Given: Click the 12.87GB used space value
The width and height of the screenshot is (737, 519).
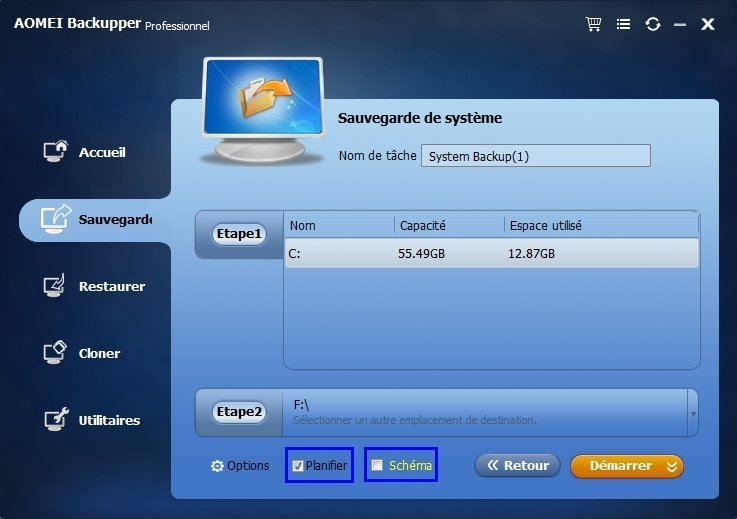Looking at the screenshot, I should [531, 254].
